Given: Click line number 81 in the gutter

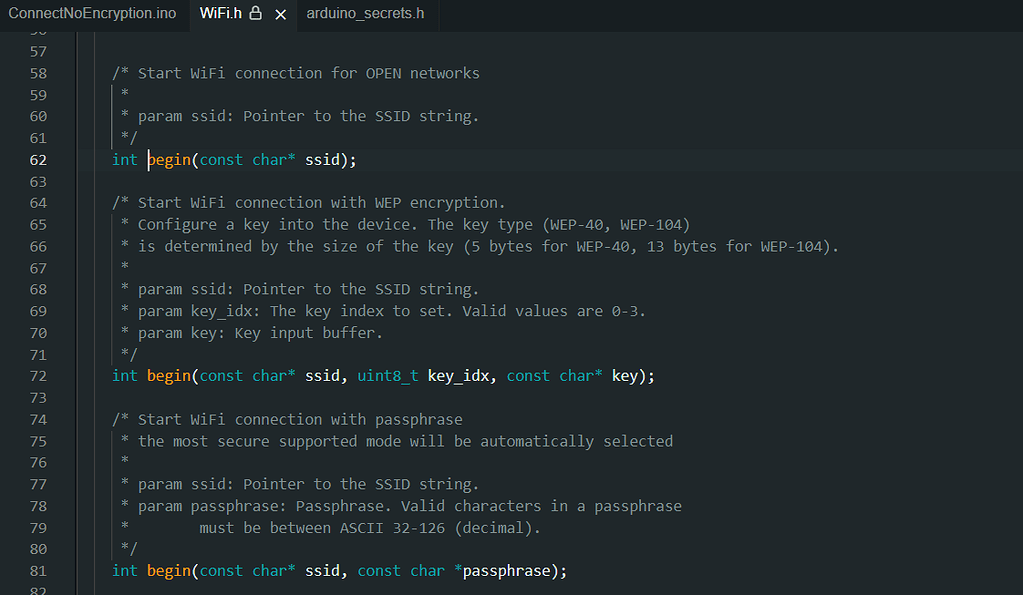Looking at the screenshot, I should coord(38,571).
